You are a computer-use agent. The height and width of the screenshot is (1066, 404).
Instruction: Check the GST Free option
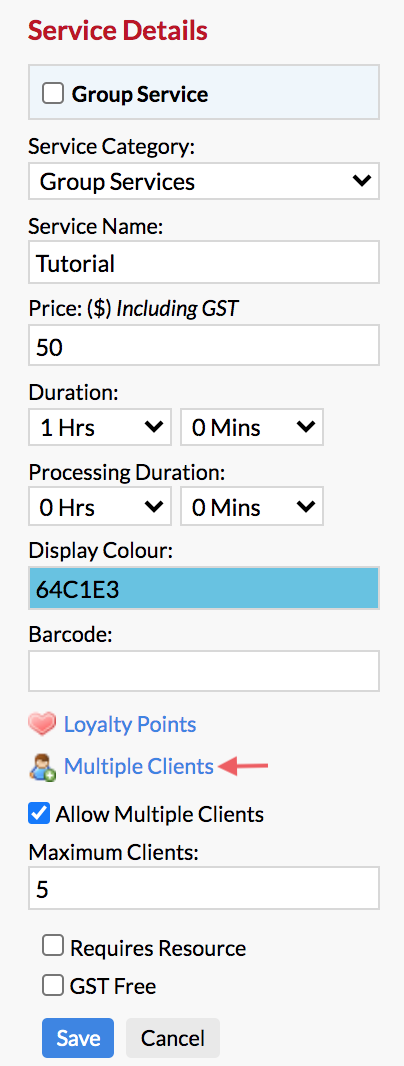click(x=52, y=985)
